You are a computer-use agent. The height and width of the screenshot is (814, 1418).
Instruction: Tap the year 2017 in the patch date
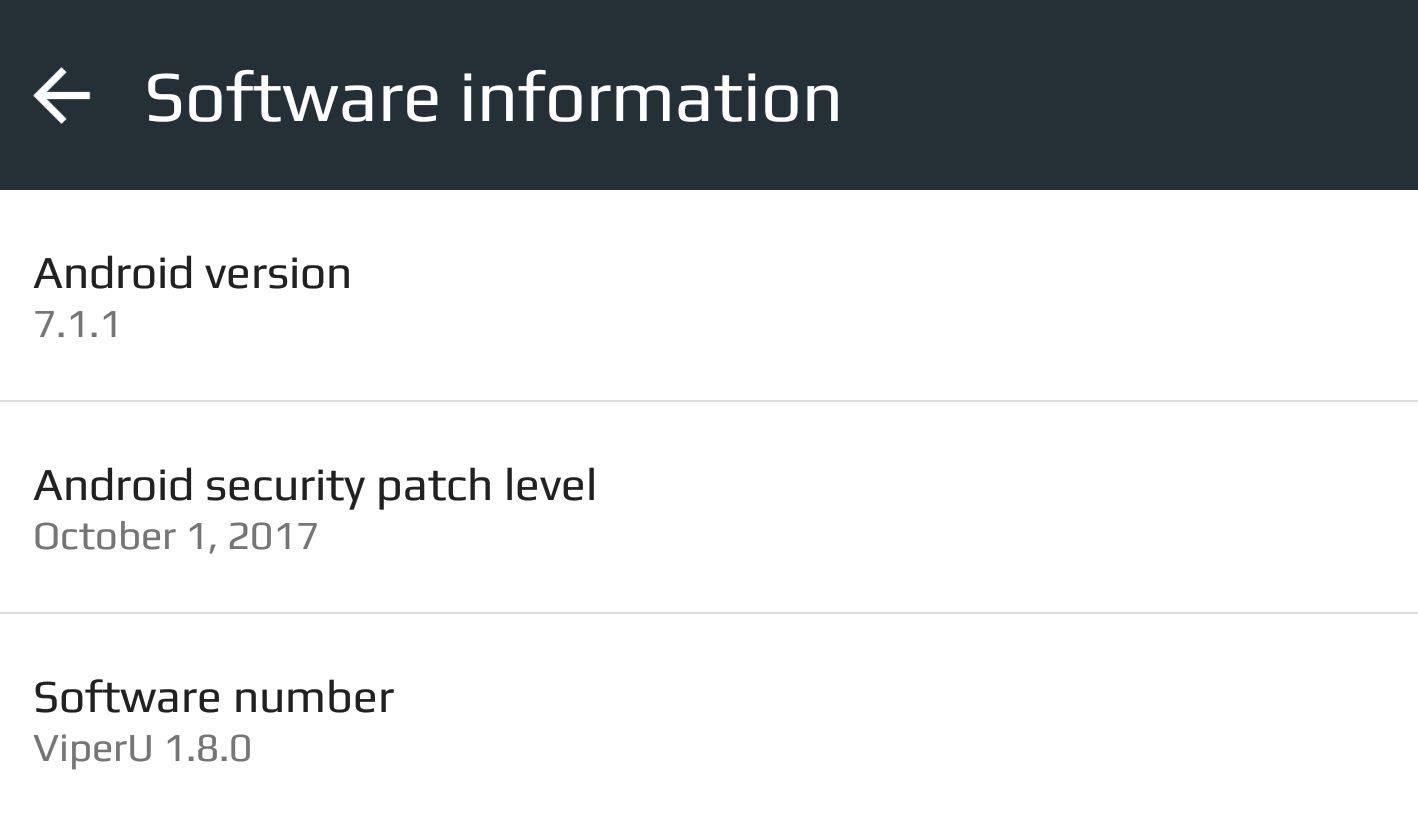pos(272,537)
